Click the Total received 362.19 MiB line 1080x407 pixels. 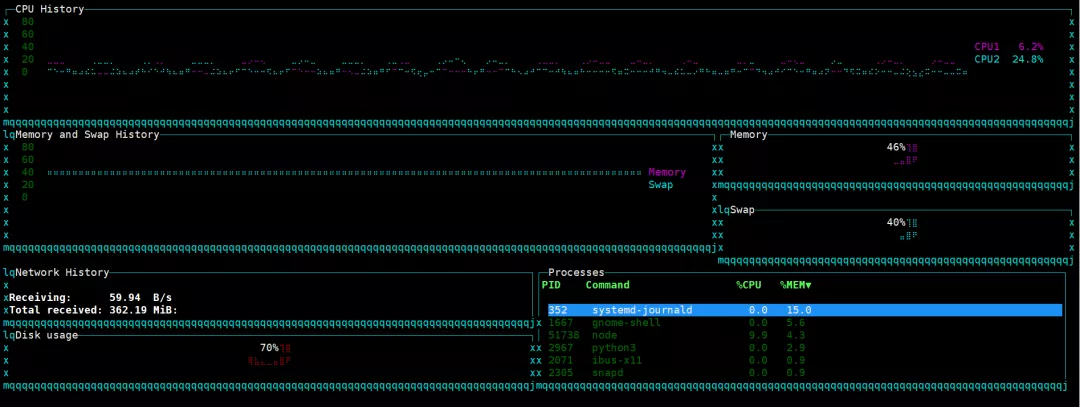[94, 310]
